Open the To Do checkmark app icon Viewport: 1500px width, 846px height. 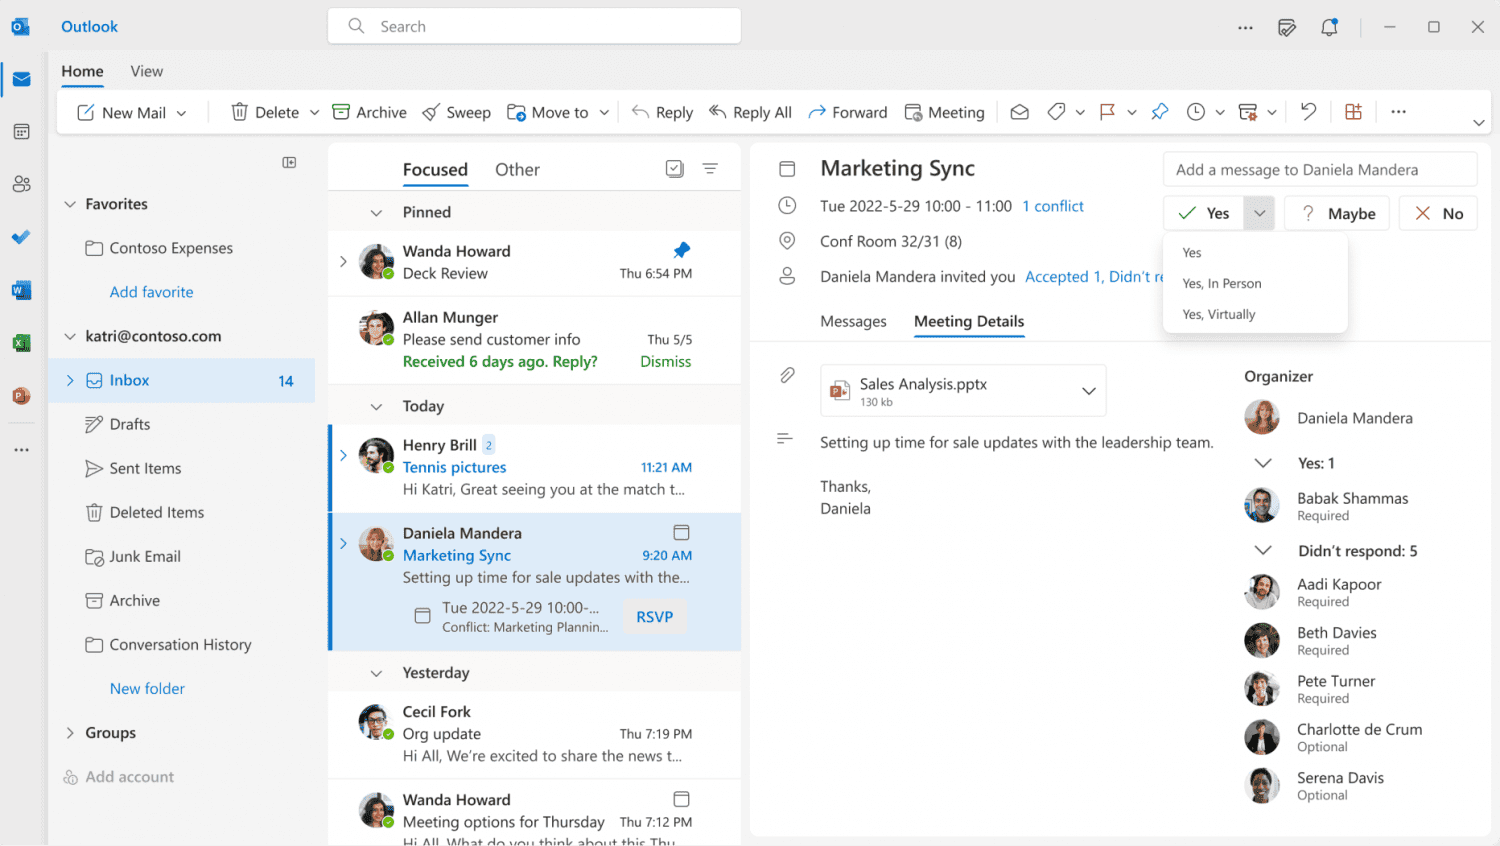pyautogui.click(x=21, y=237)
